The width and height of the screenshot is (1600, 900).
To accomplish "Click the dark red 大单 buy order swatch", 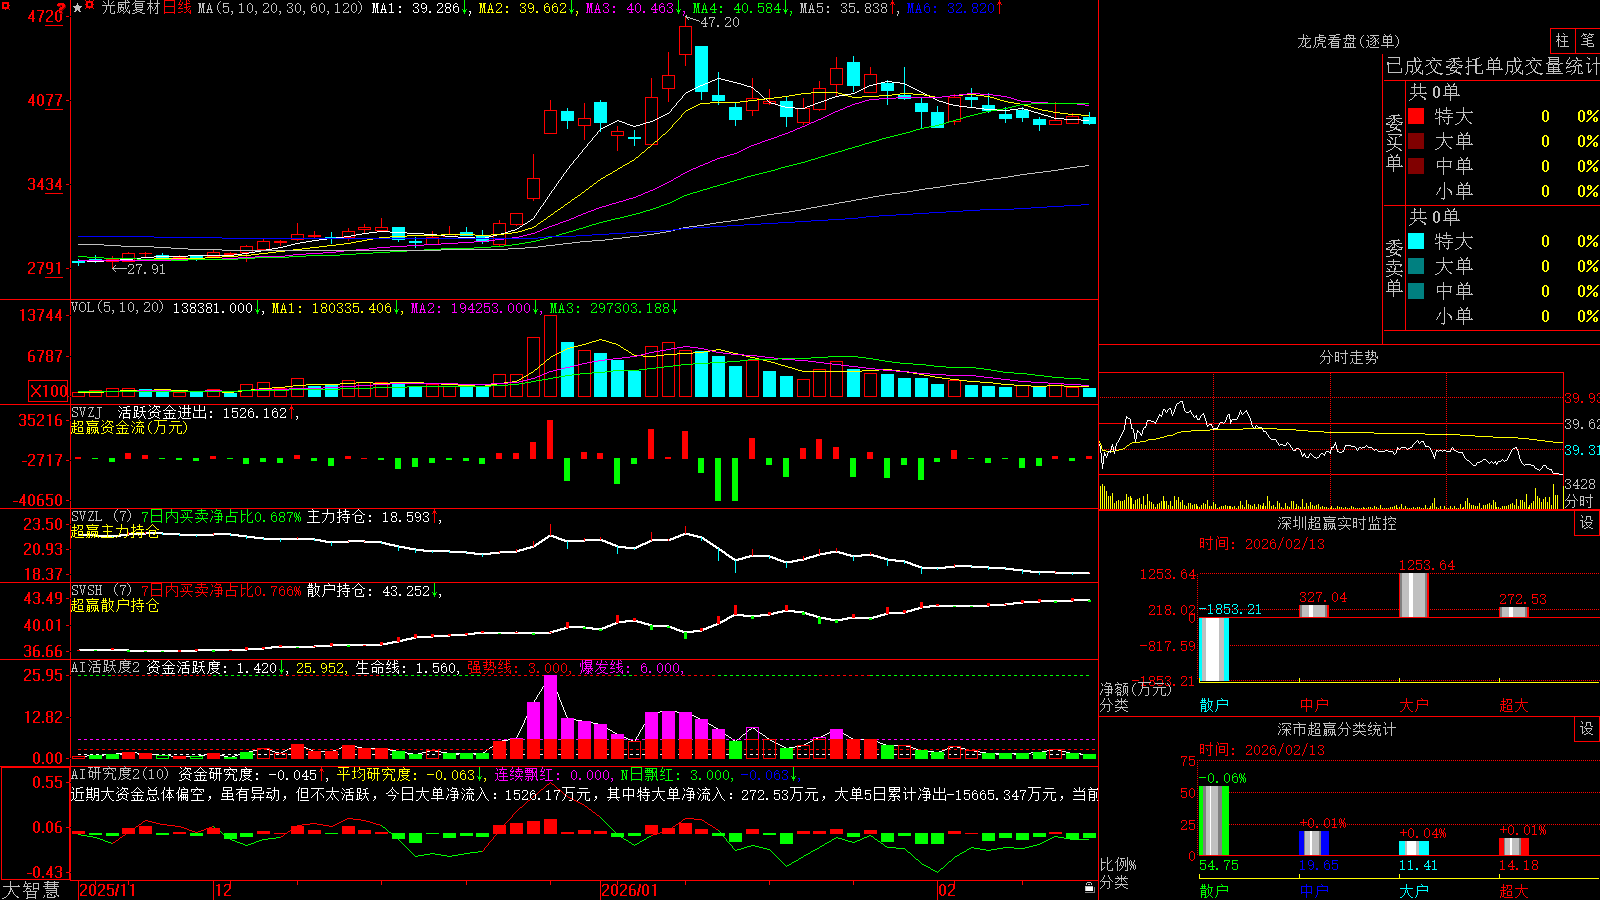I will coord(1416,141).
